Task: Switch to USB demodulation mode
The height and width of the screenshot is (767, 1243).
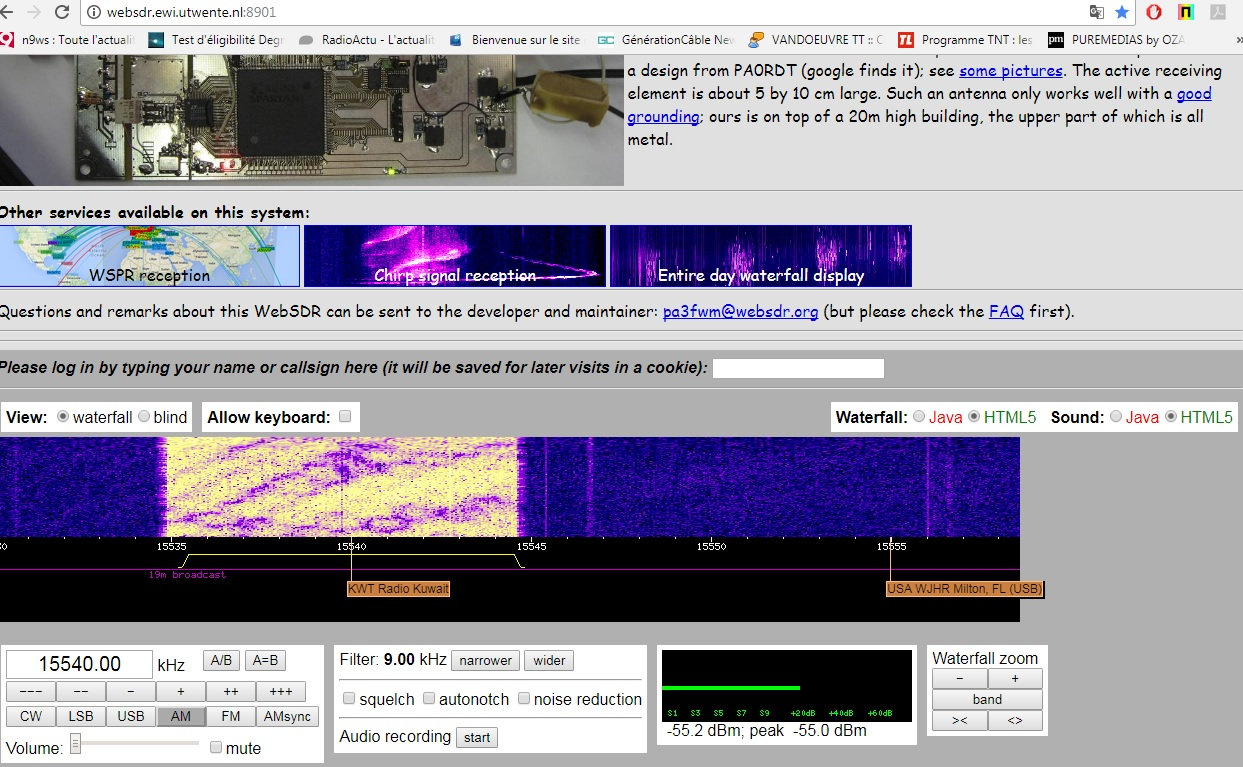Action: pyautogui.click(x=131, y=716)
